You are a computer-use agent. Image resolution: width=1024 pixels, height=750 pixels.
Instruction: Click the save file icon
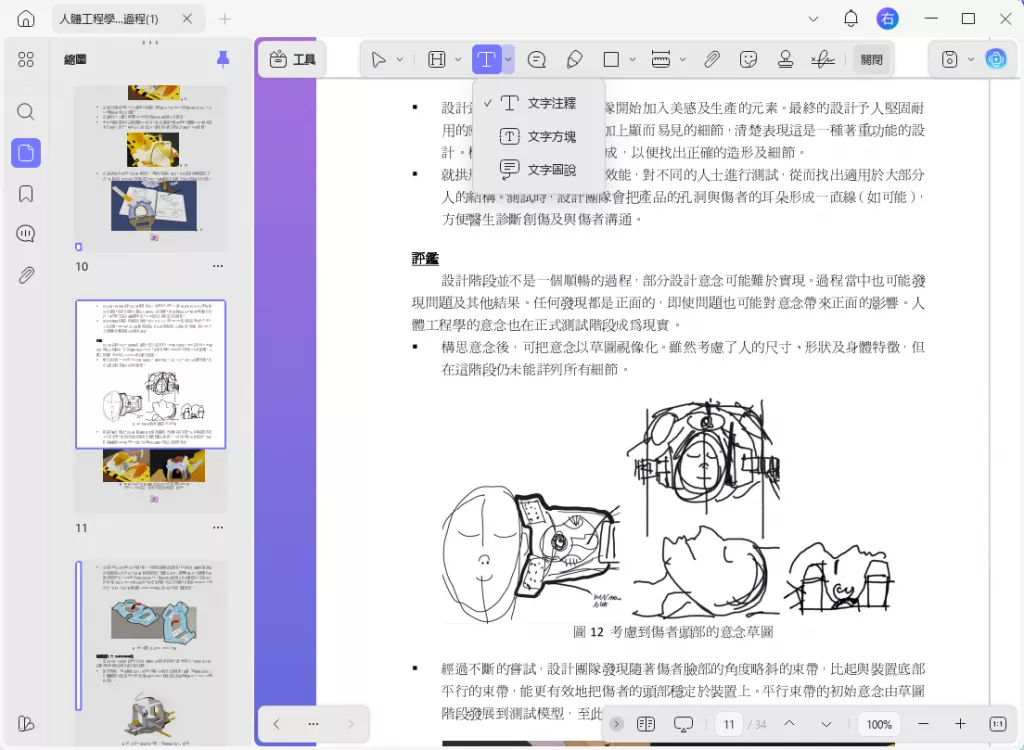tap(950, 59)
